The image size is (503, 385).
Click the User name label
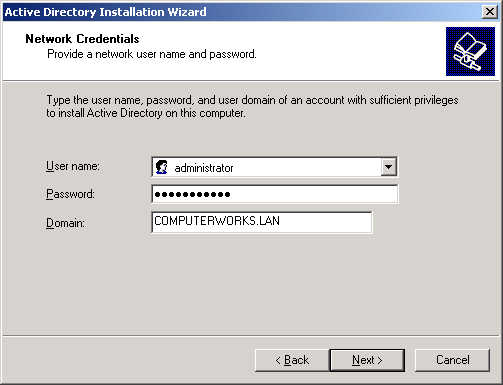tap(73, 166)
